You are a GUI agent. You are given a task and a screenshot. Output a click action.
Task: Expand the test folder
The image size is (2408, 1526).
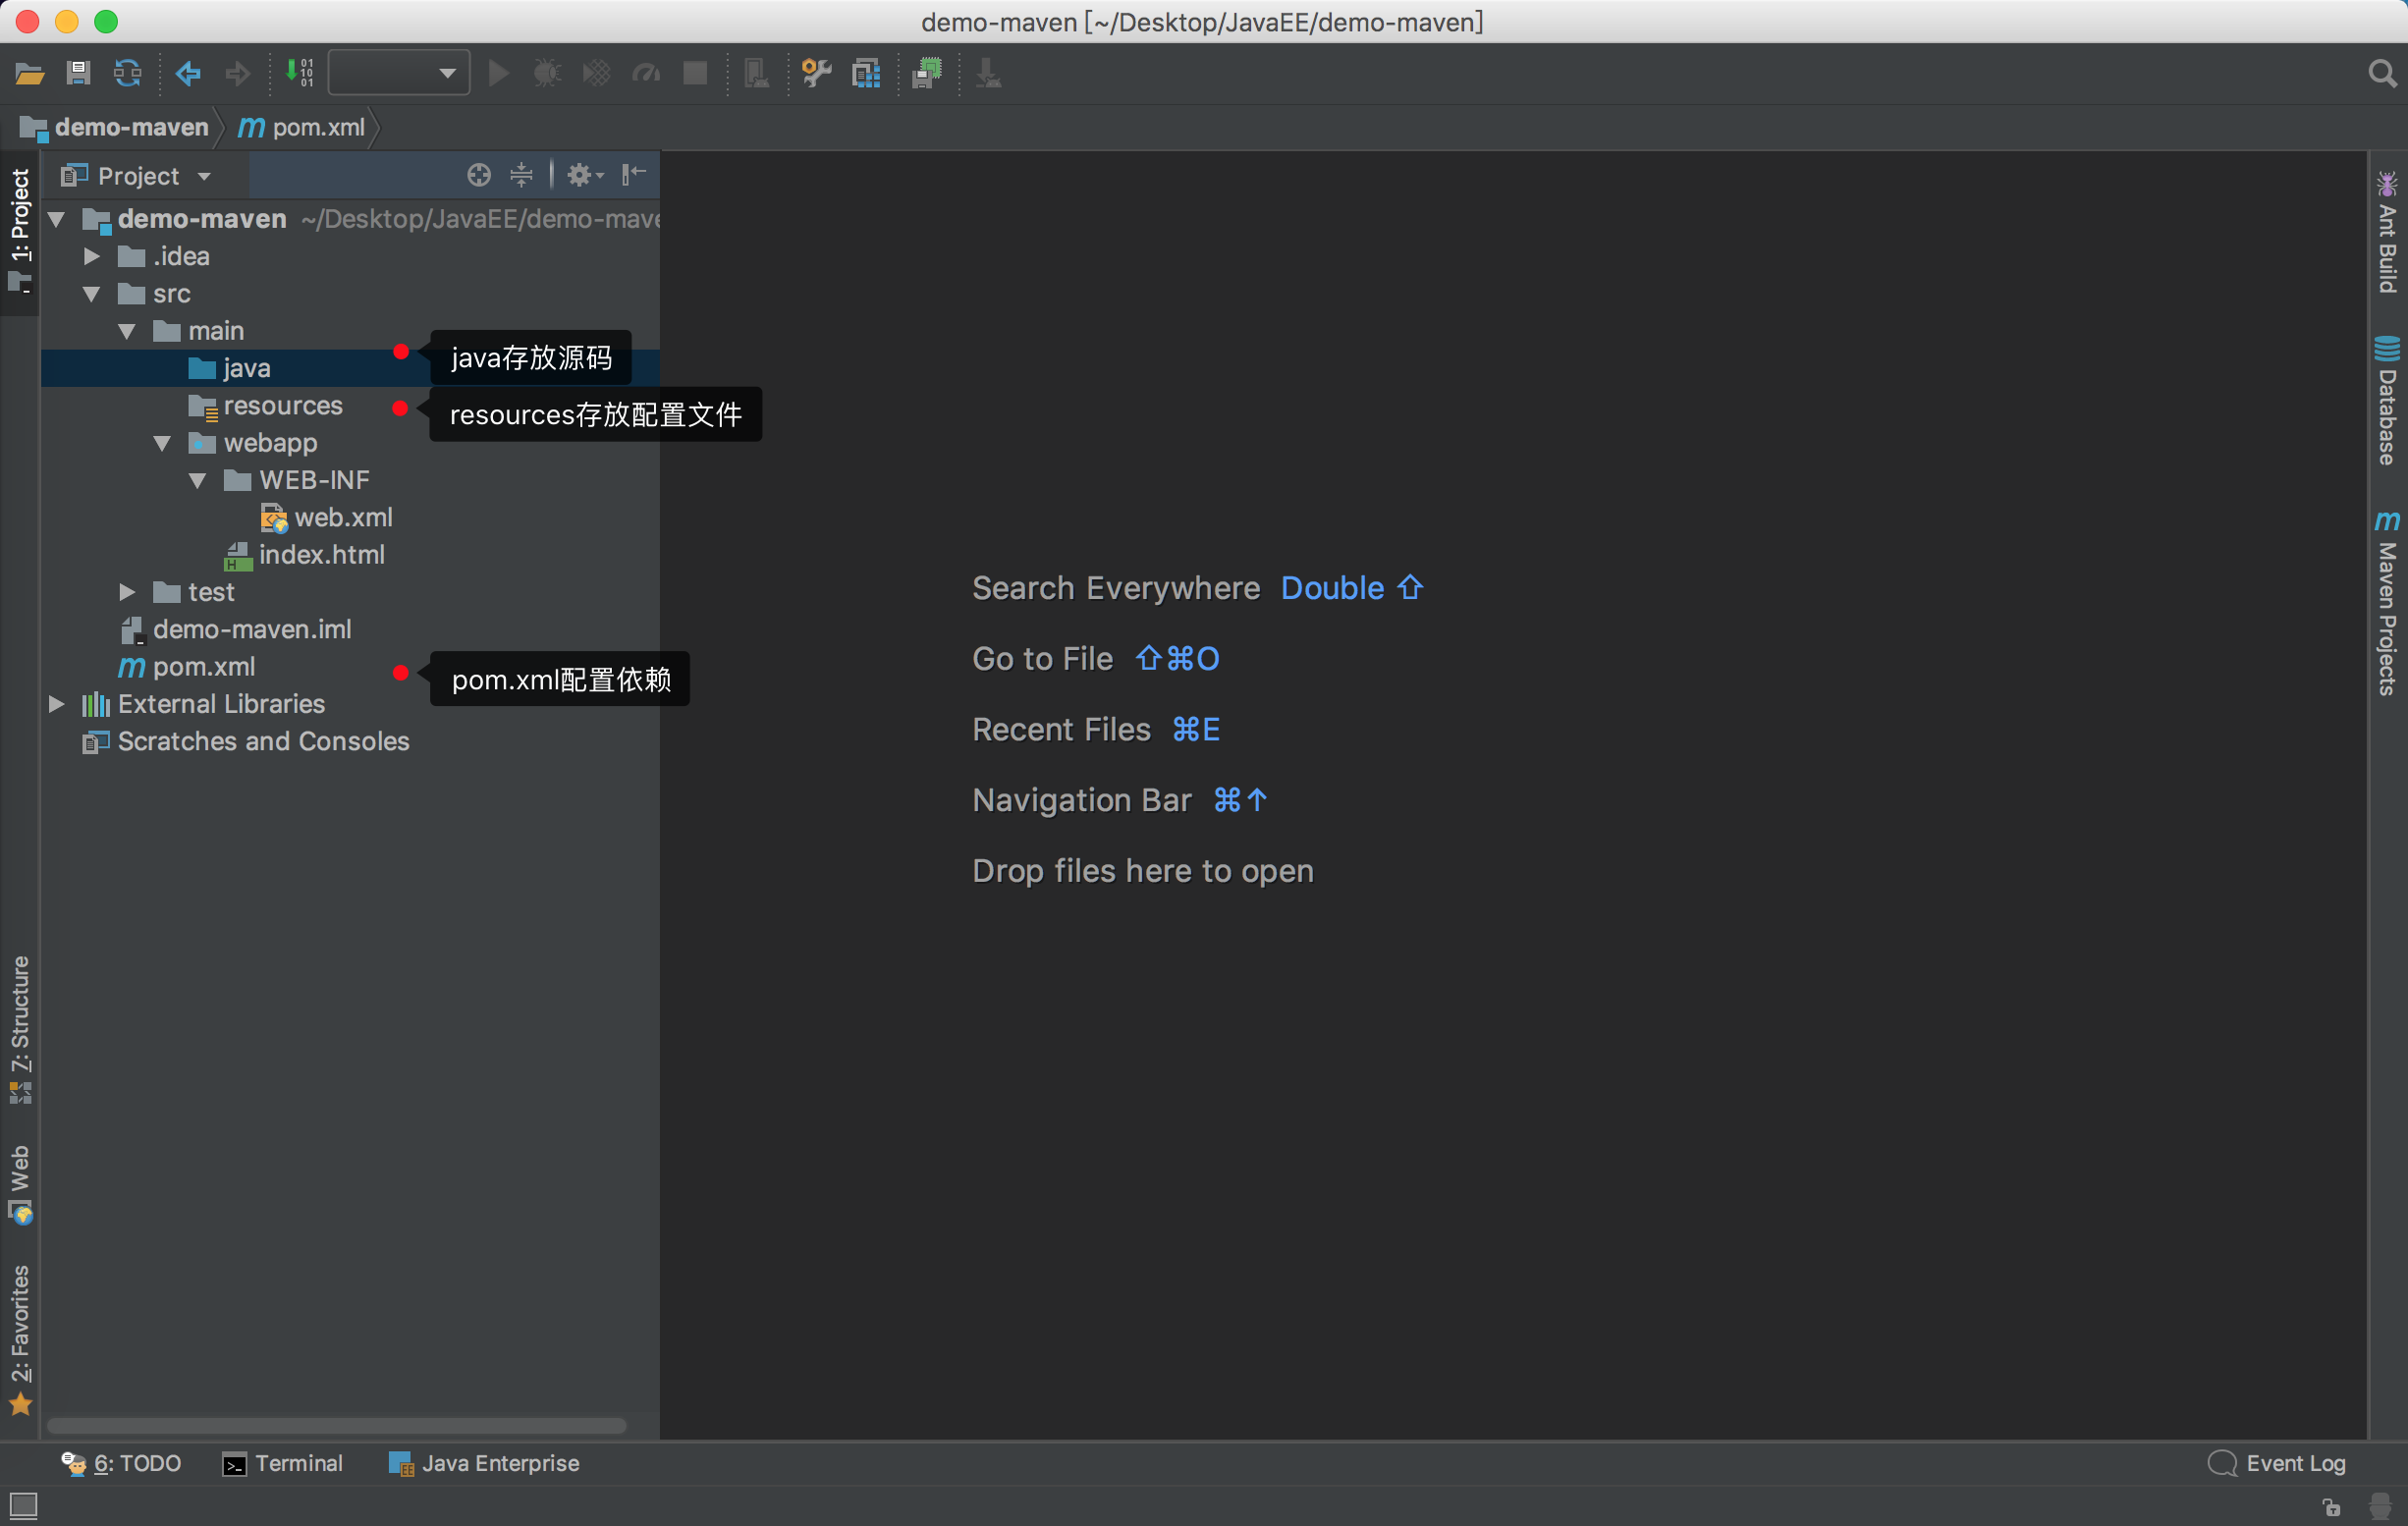(x=127, y=592)
